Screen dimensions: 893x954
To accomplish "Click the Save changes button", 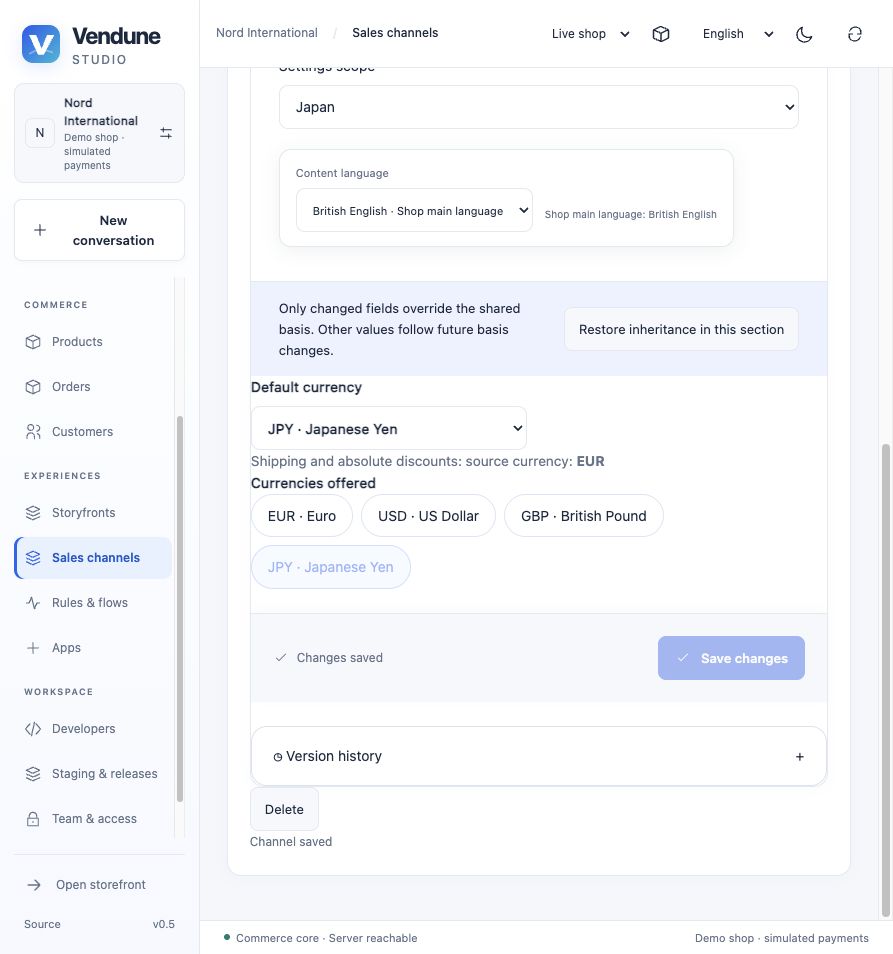I will tap(731, 658).
